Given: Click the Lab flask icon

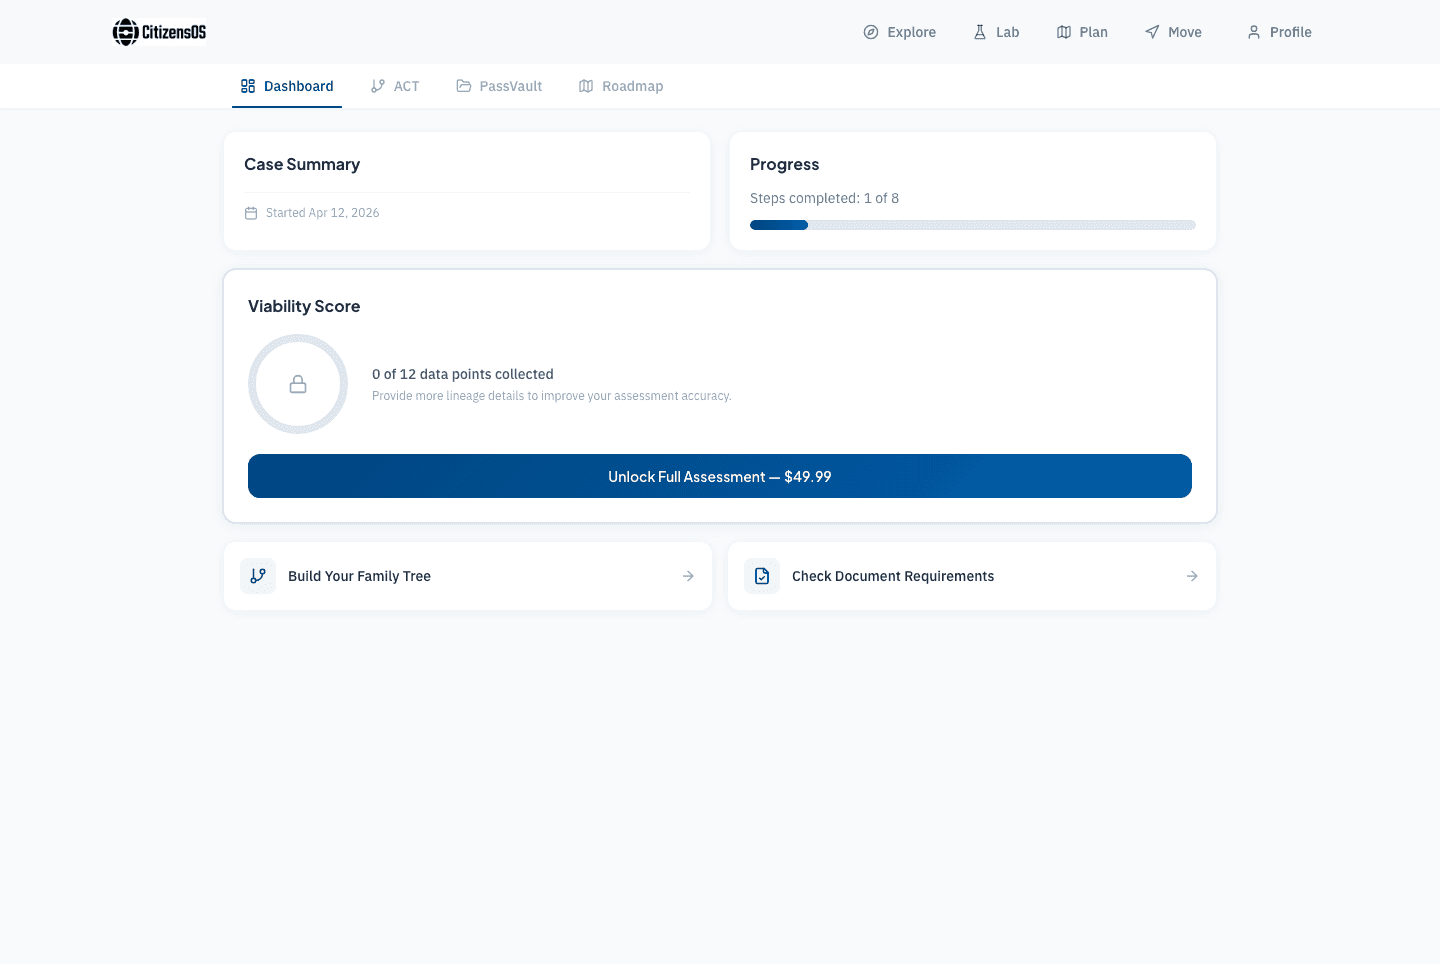Looking at the screenshot, I should click(980, 32).
